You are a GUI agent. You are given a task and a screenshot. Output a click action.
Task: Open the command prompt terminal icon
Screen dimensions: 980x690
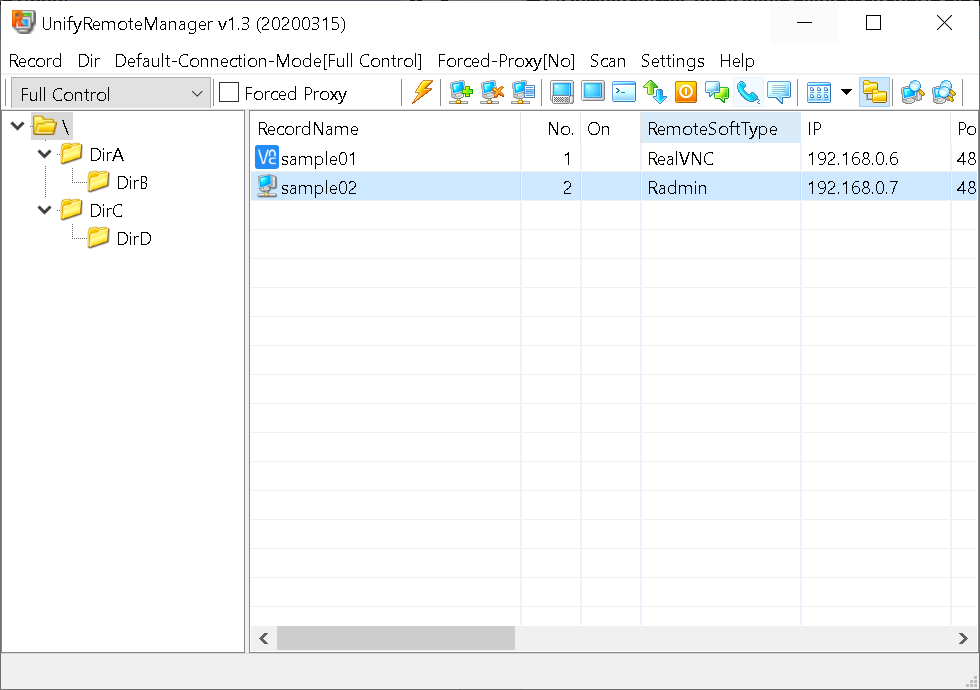tap(624, 92)
